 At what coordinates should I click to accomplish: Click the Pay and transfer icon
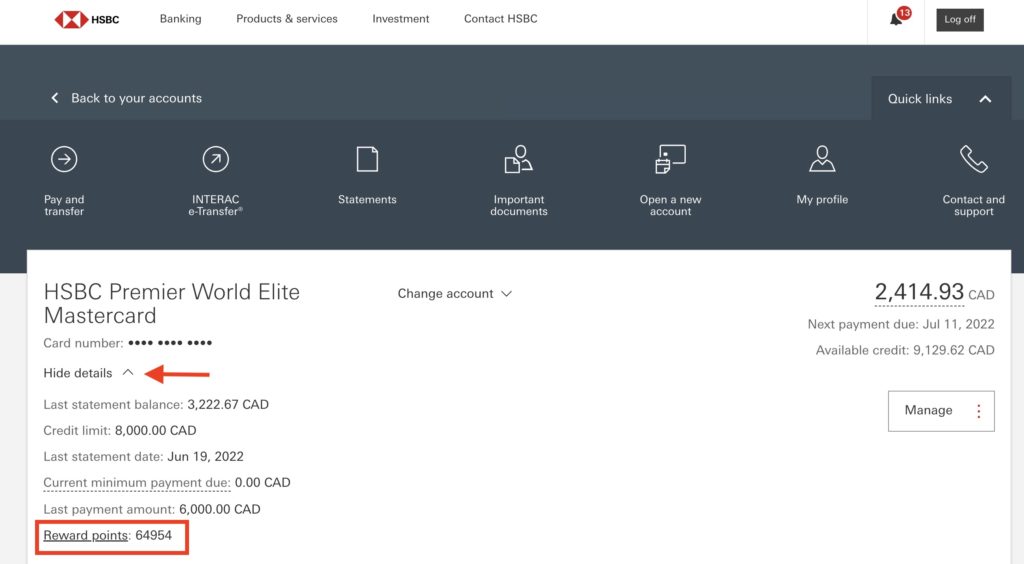tap(64, 159)
